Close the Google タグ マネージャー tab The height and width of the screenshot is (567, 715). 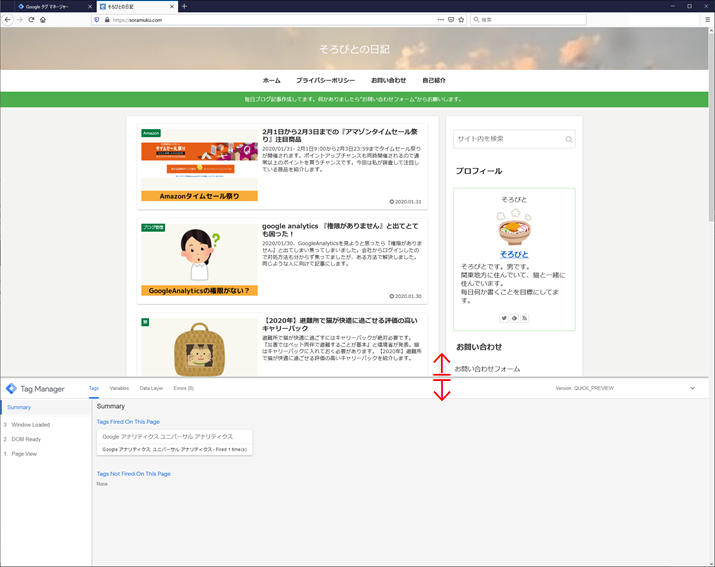pyautogui.click(x=90, y=6)
